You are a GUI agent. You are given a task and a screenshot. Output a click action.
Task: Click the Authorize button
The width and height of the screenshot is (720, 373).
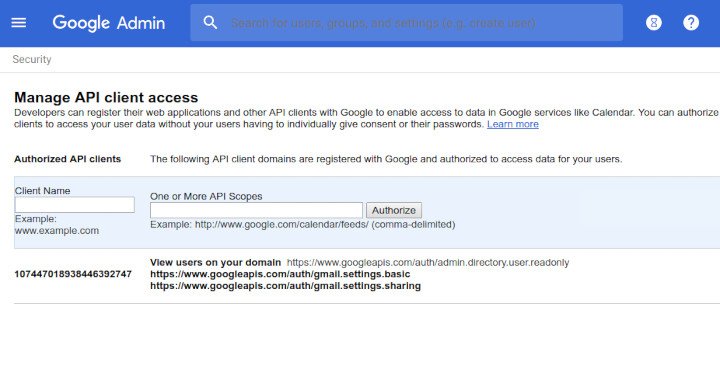coord(394,210)
